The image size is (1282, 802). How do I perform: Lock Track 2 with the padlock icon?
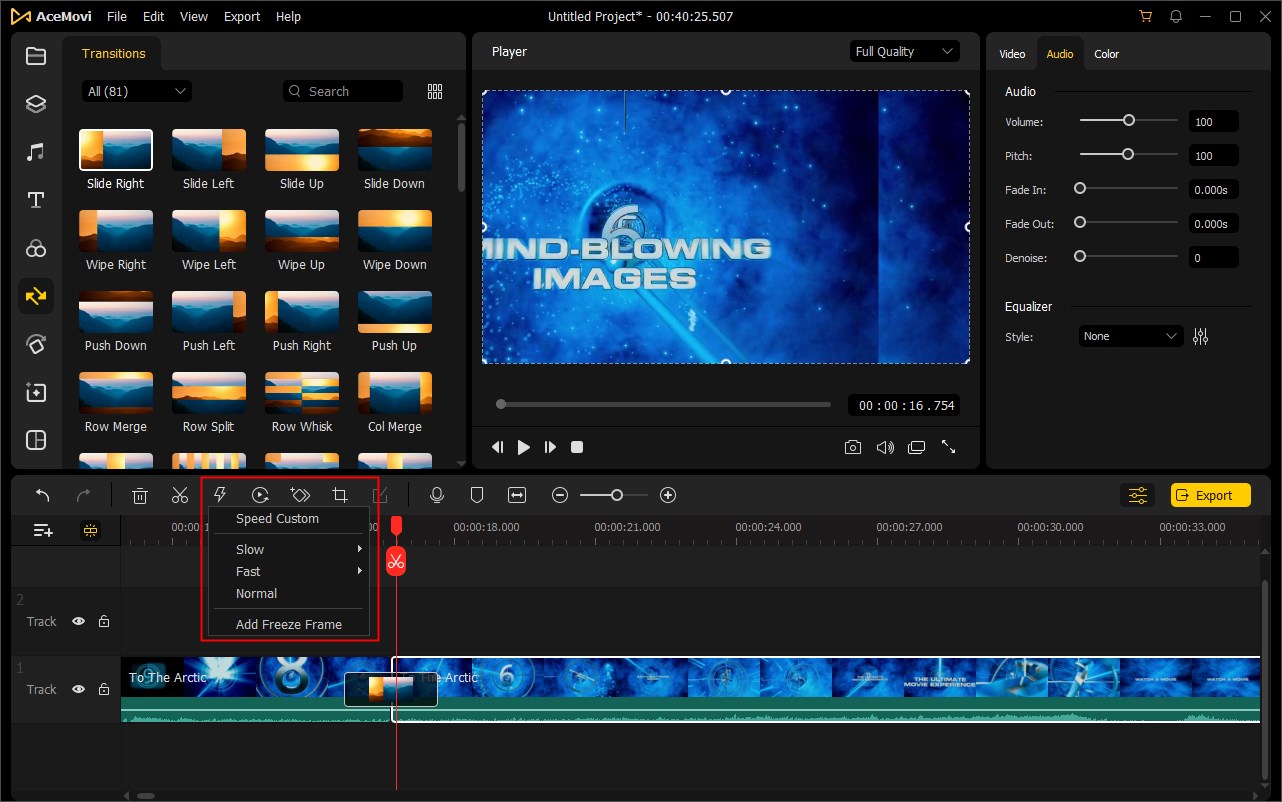pos(104,621)
